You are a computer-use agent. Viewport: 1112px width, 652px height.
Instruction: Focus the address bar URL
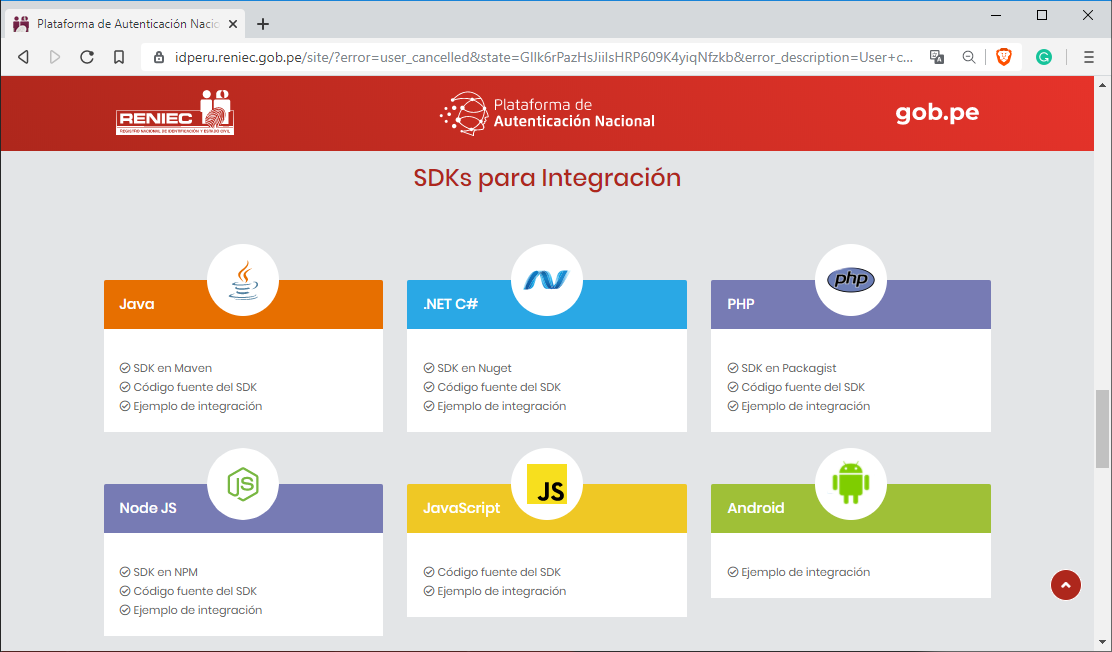point(544,57)
